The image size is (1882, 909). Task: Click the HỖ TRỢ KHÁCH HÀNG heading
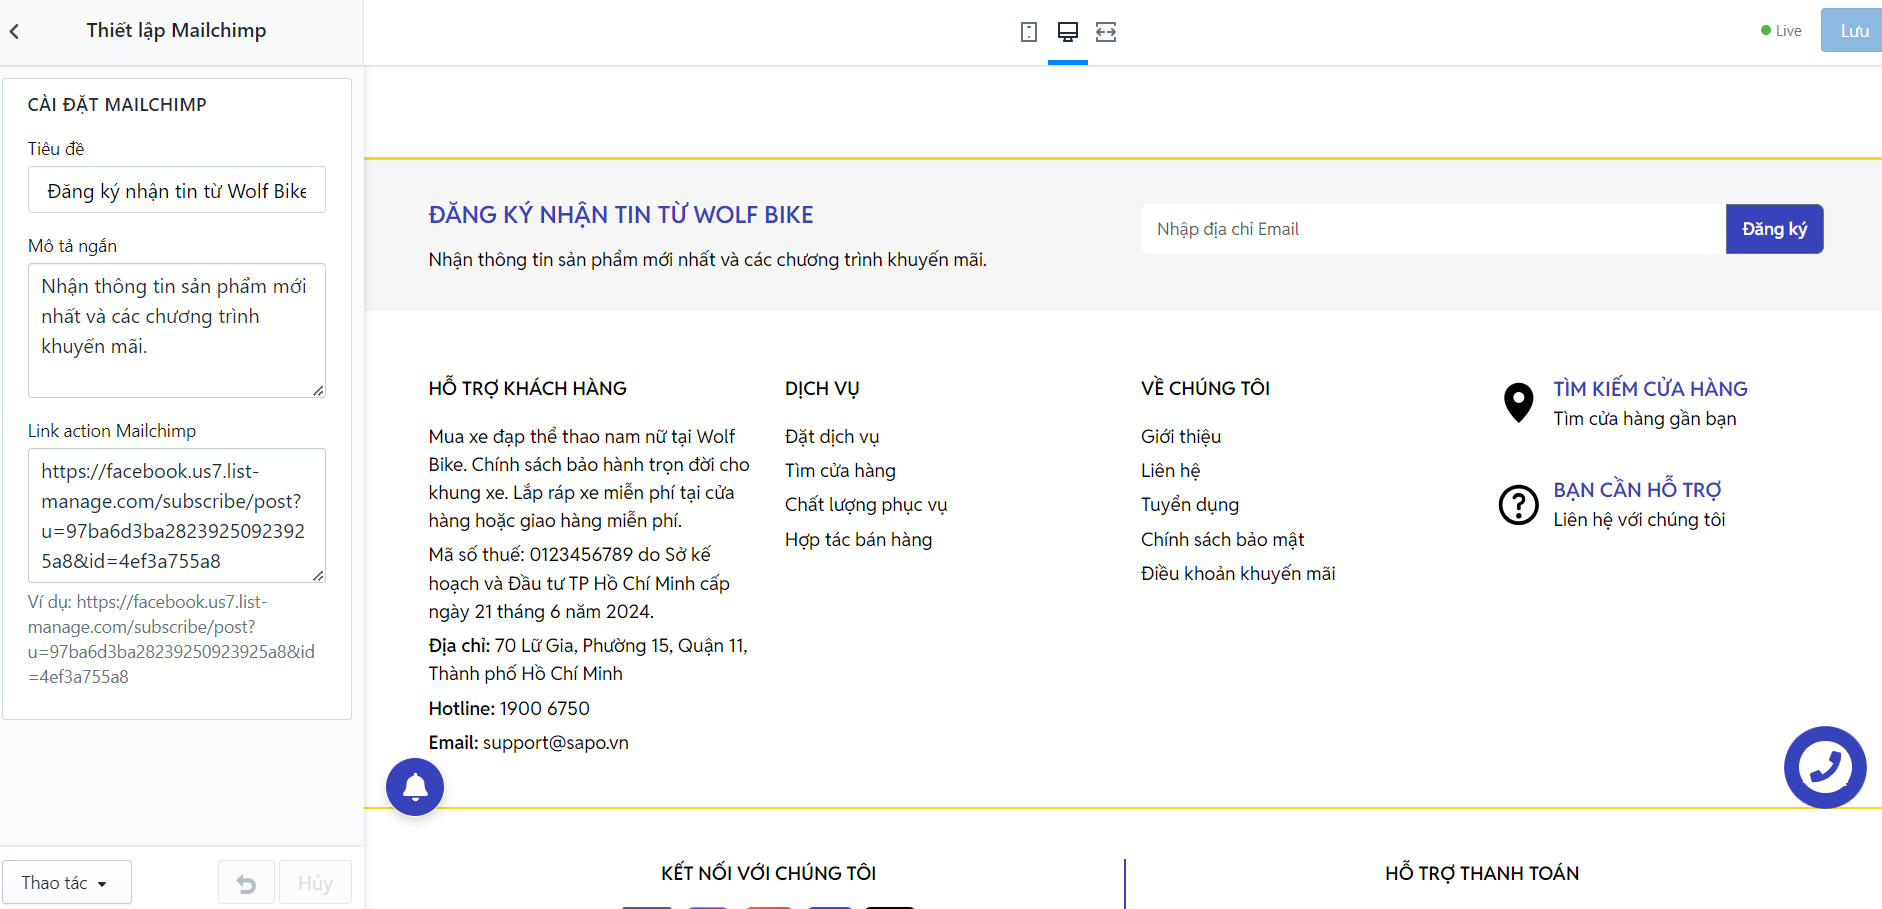[528, 388]
